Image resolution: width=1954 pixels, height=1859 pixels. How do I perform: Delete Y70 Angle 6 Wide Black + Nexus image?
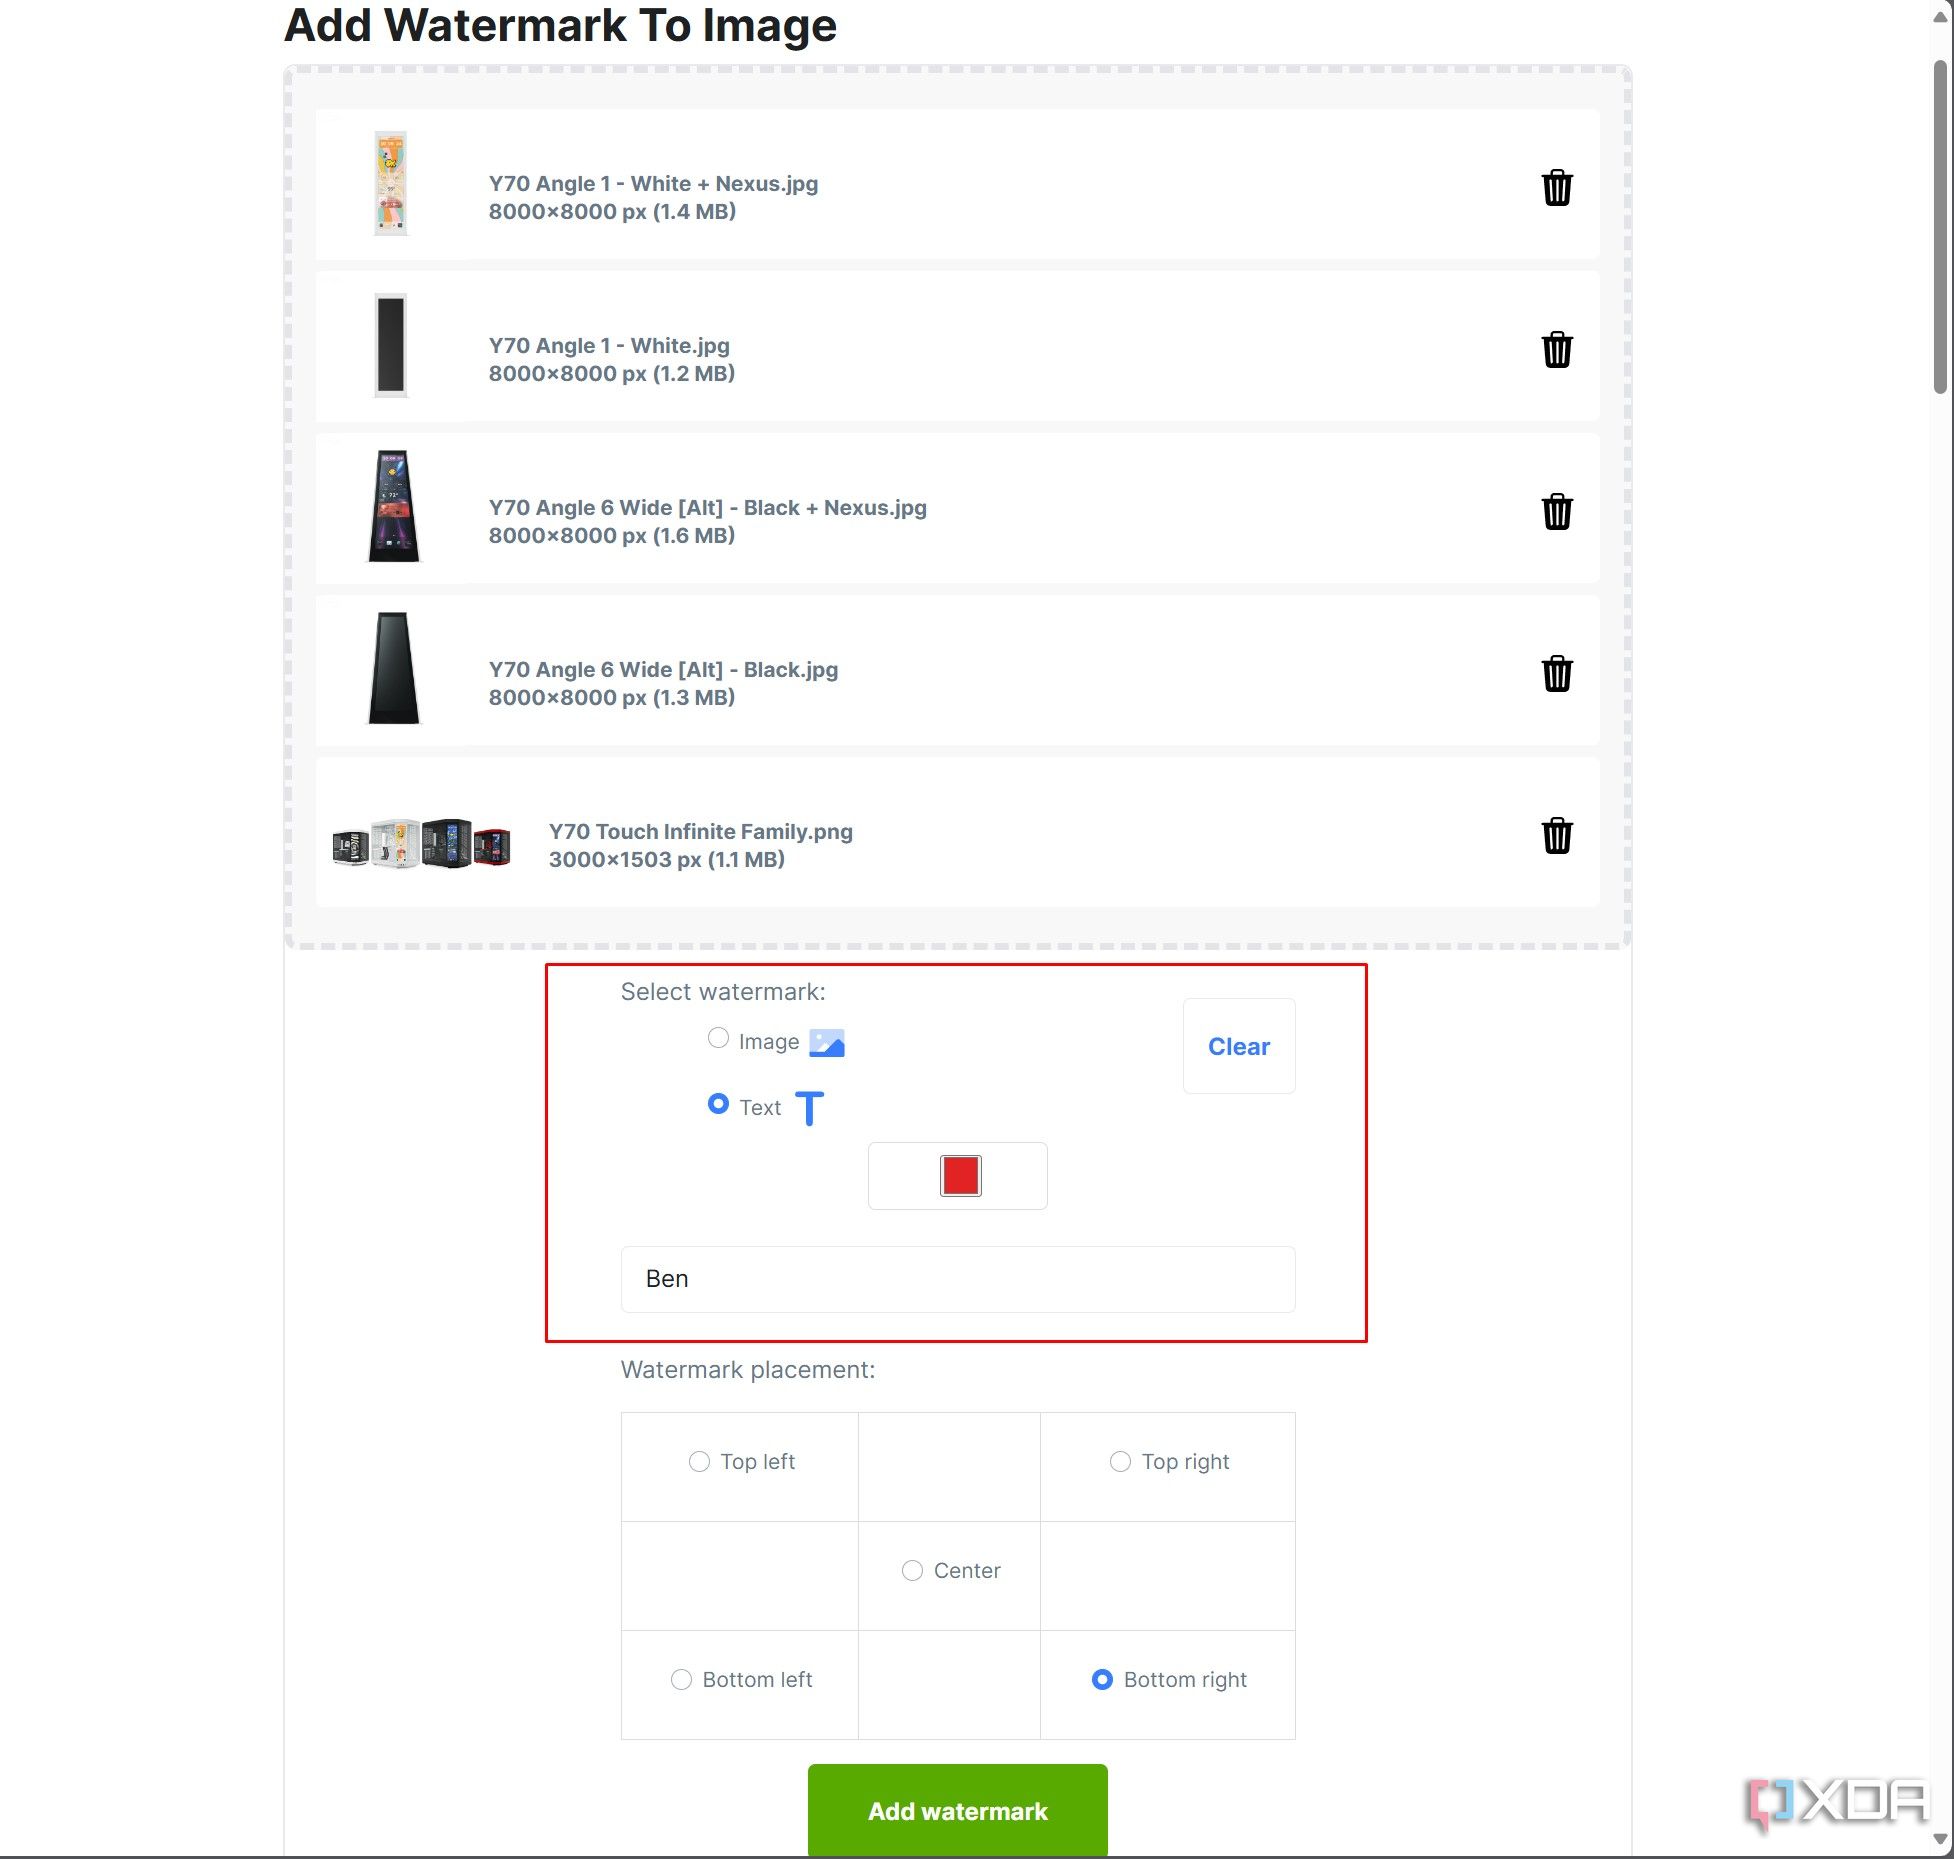click(x=1553, y=509)
